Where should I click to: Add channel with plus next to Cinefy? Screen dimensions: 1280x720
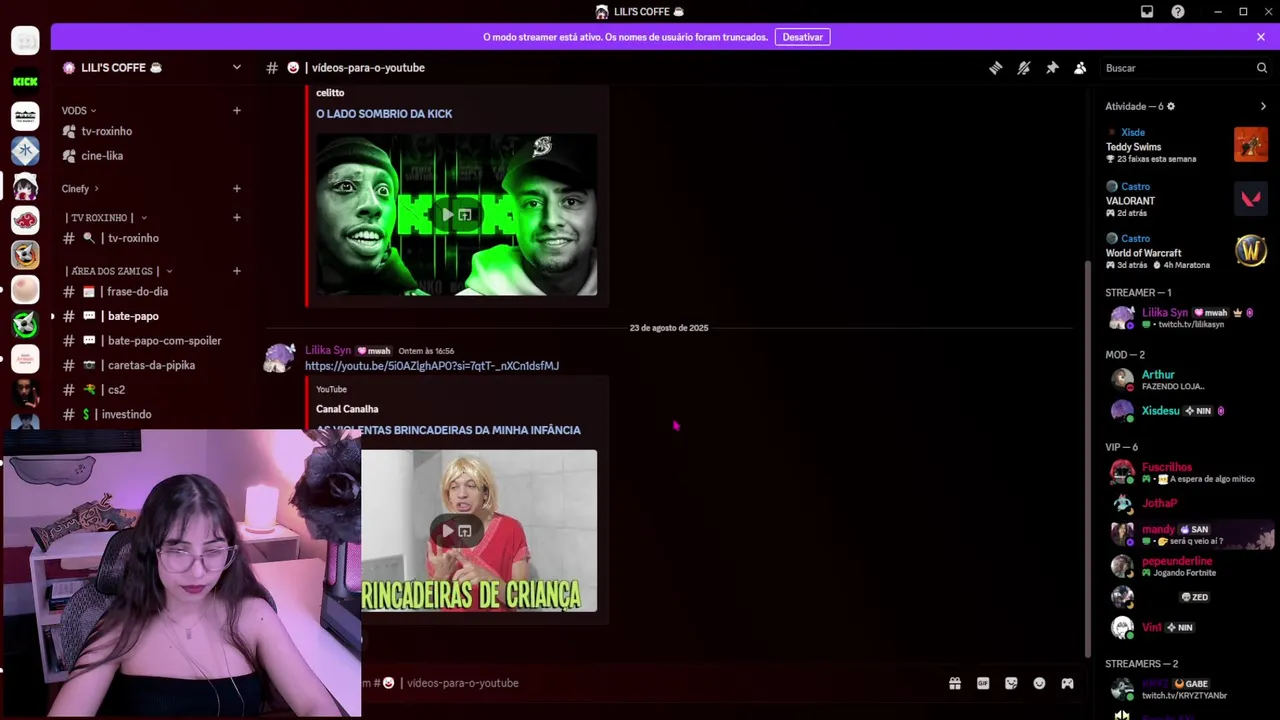[237, 188]
